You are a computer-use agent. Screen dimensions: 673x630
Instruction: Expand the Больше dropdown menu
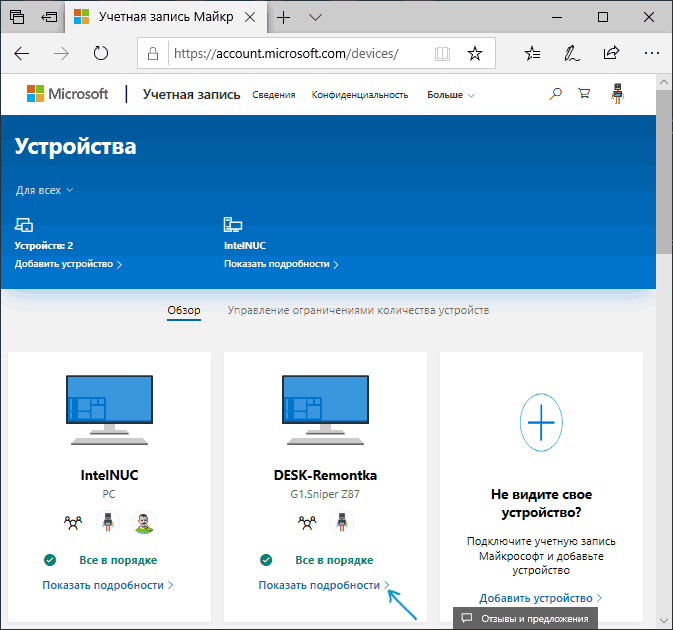450,95
